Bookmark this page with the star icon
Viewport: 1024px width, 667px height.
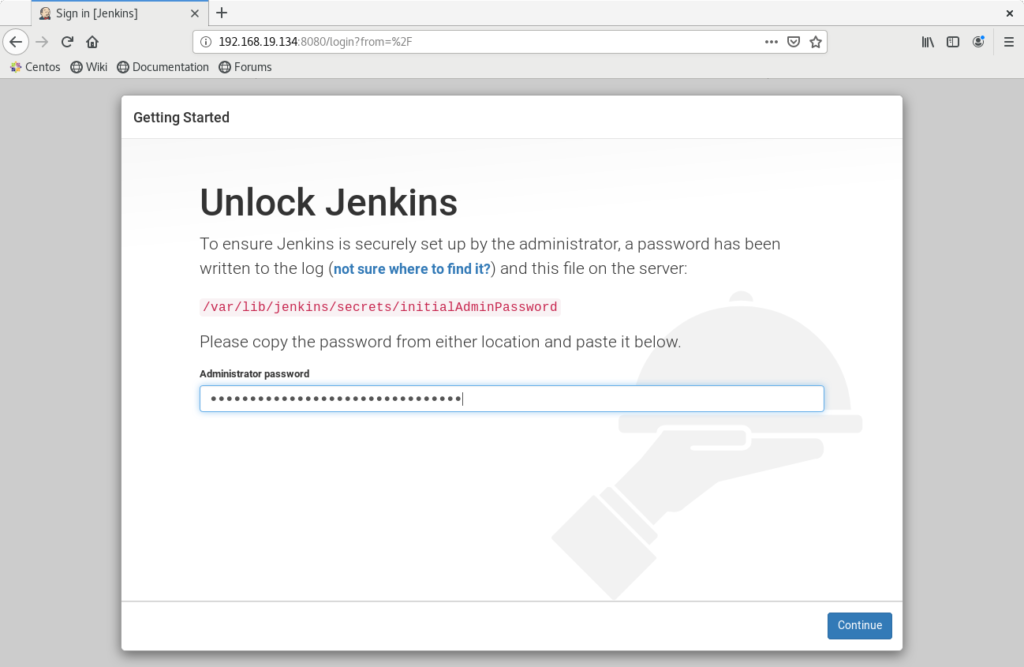[816, 42]
